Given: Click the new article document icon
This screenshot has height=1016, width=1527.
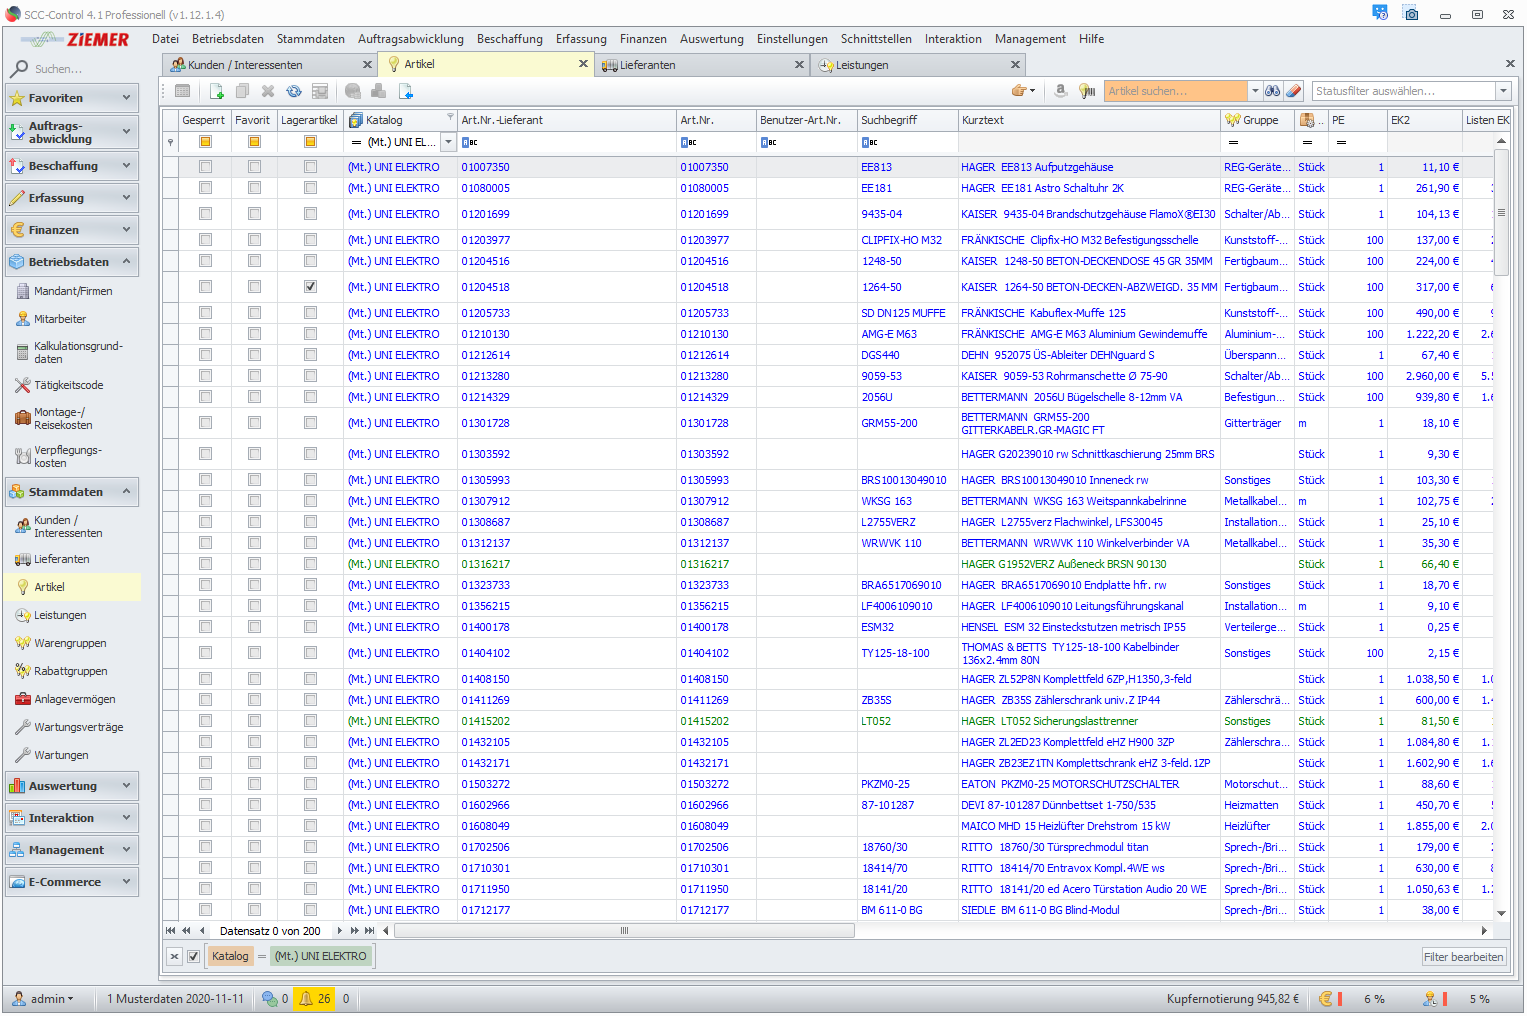Looking at the screenshot, I should [217, 91].
